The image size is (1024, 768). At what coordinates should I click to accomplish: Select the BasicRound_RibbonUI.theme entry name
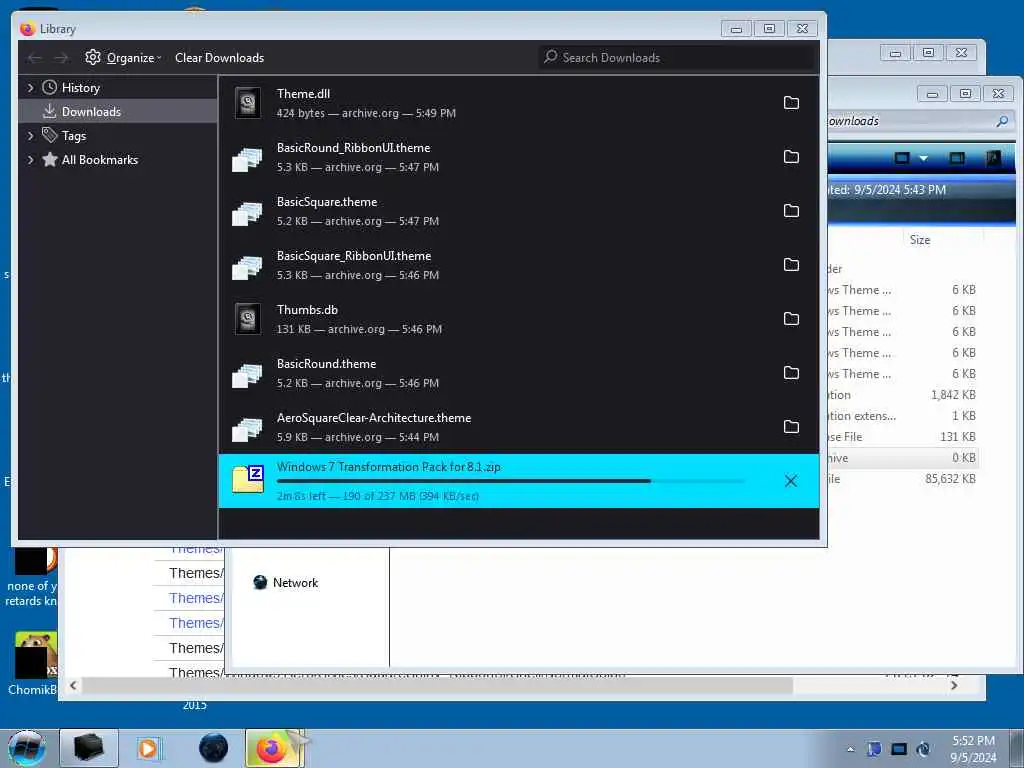353,148
